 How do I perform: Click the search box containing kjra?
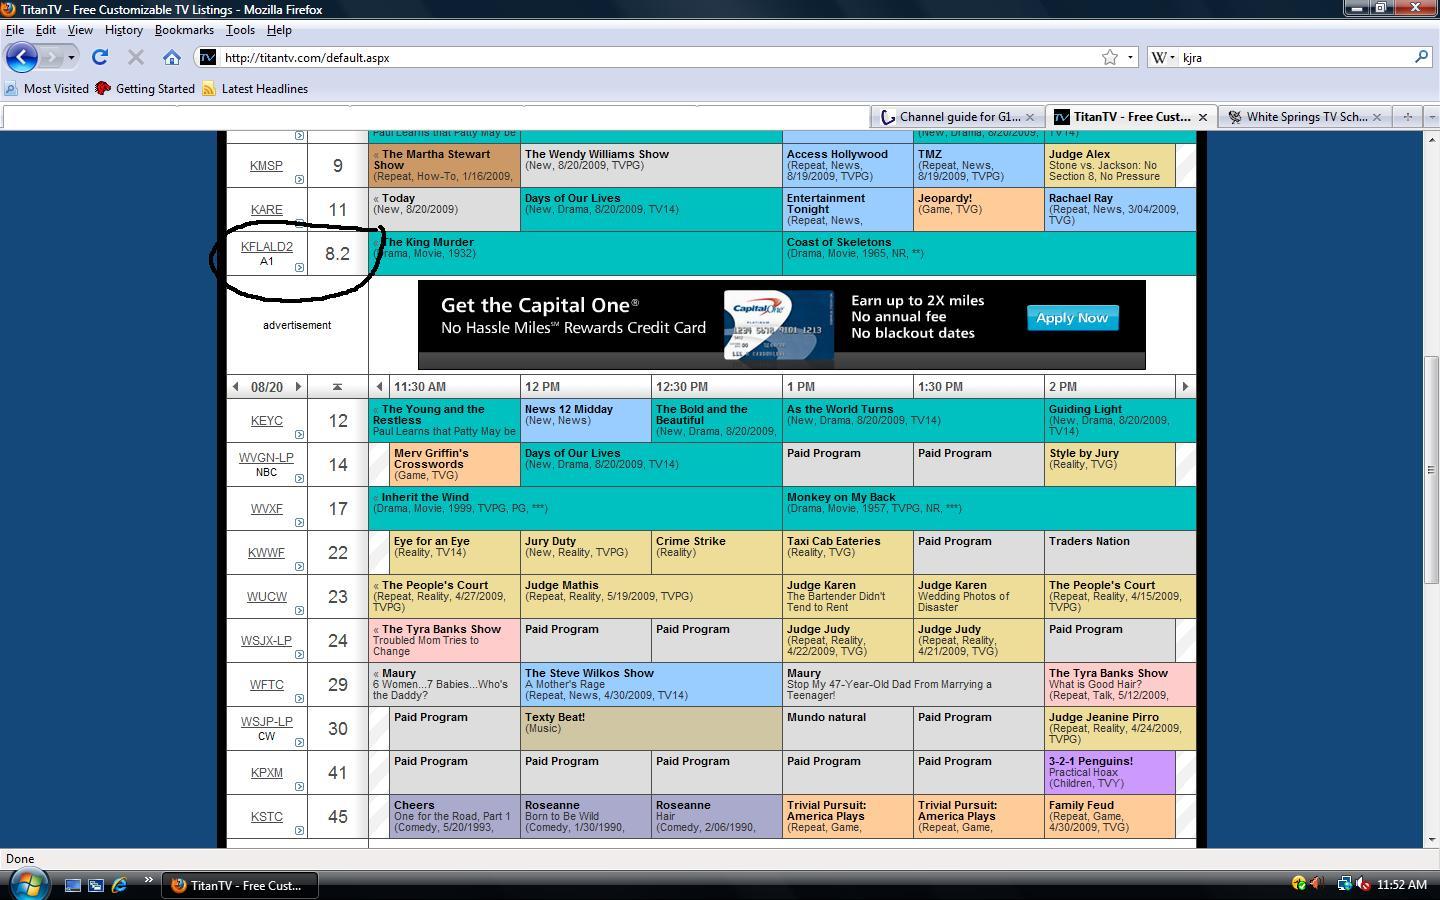coord(1295,57)
